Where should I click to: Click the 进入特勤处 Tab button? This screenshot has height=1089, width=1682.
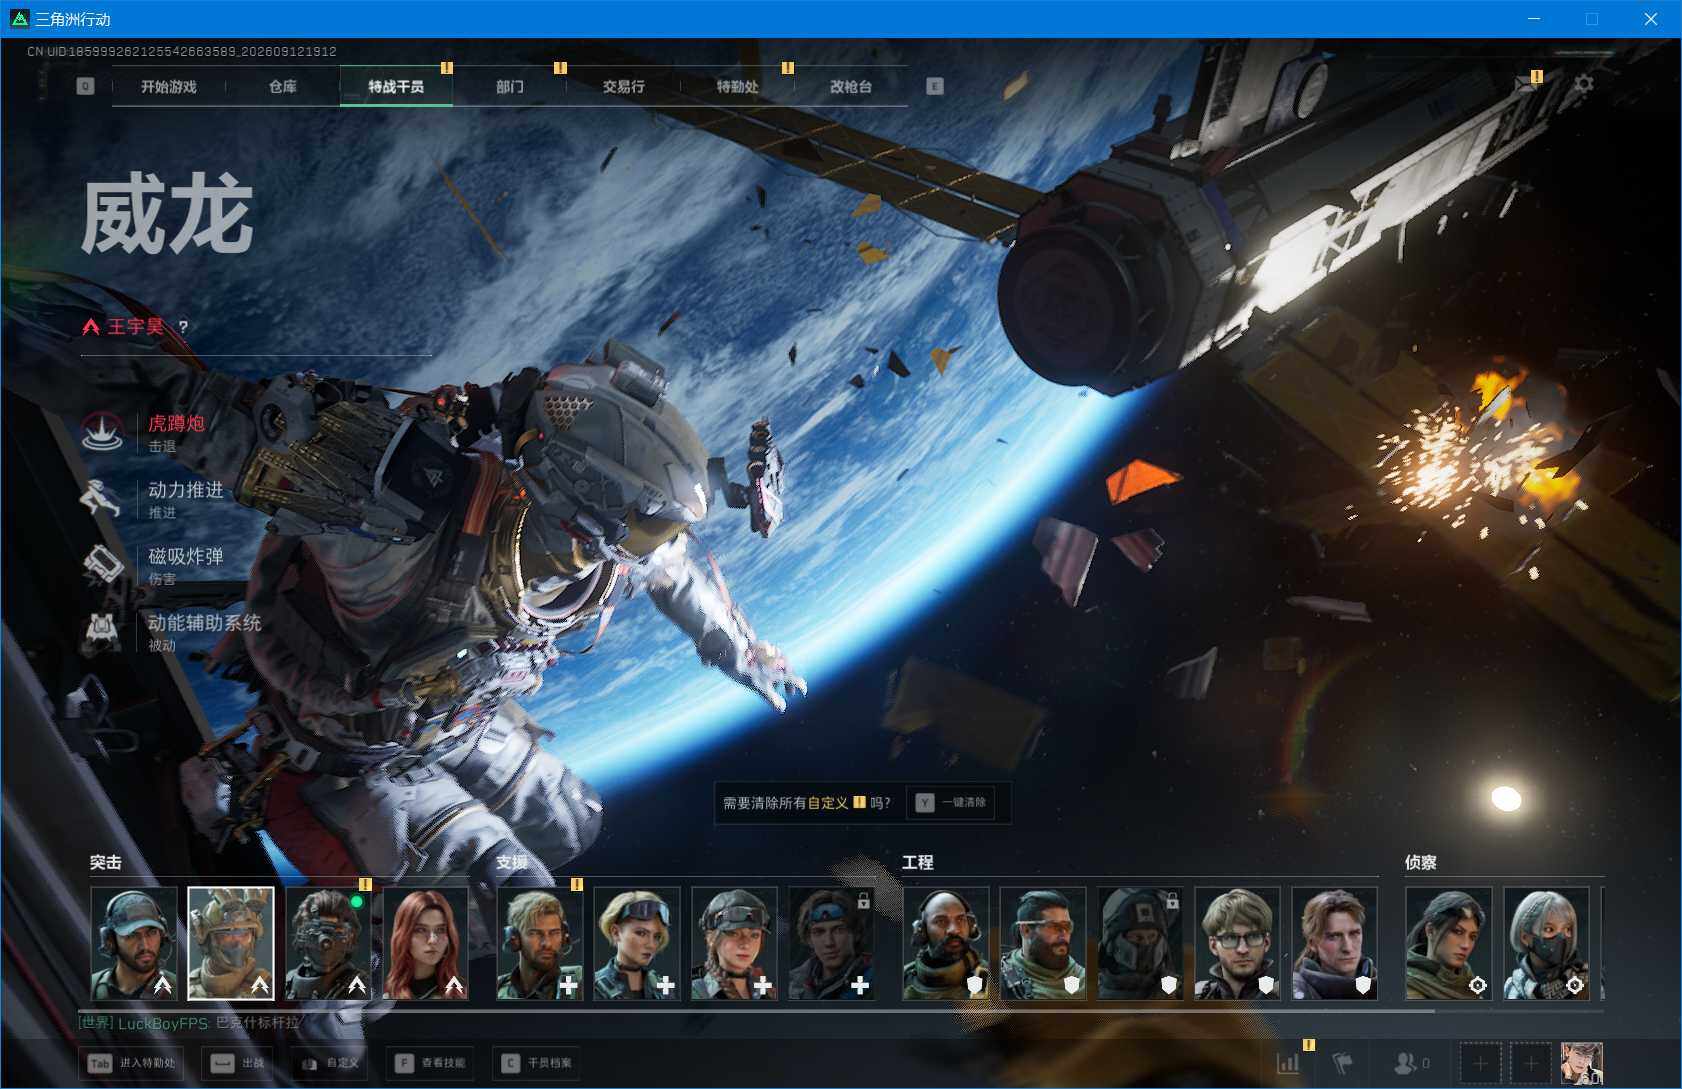(132, 1063)
